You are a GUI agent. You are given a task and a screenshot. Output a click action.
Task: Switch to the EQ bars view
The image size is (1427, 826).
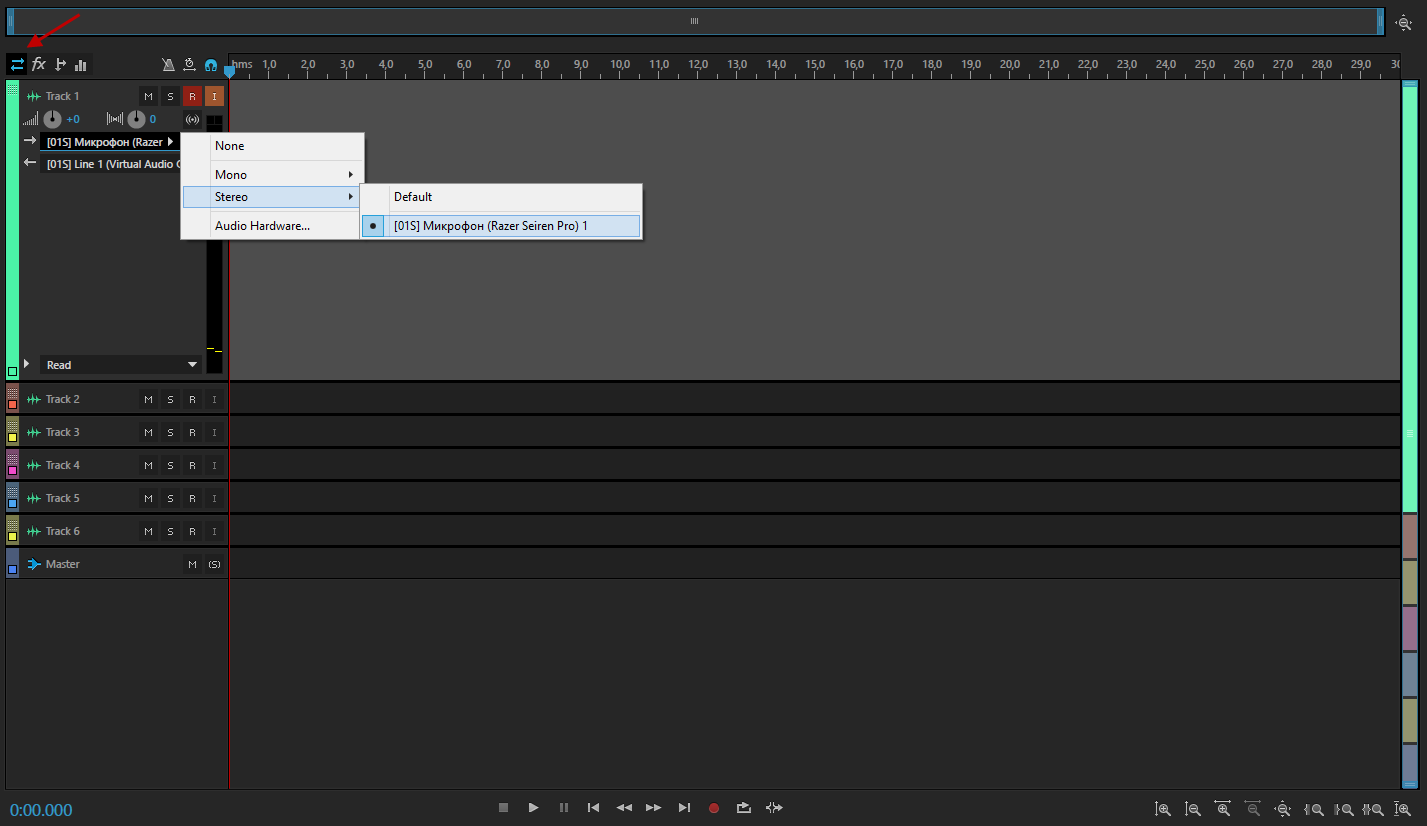tap(81, 65)
